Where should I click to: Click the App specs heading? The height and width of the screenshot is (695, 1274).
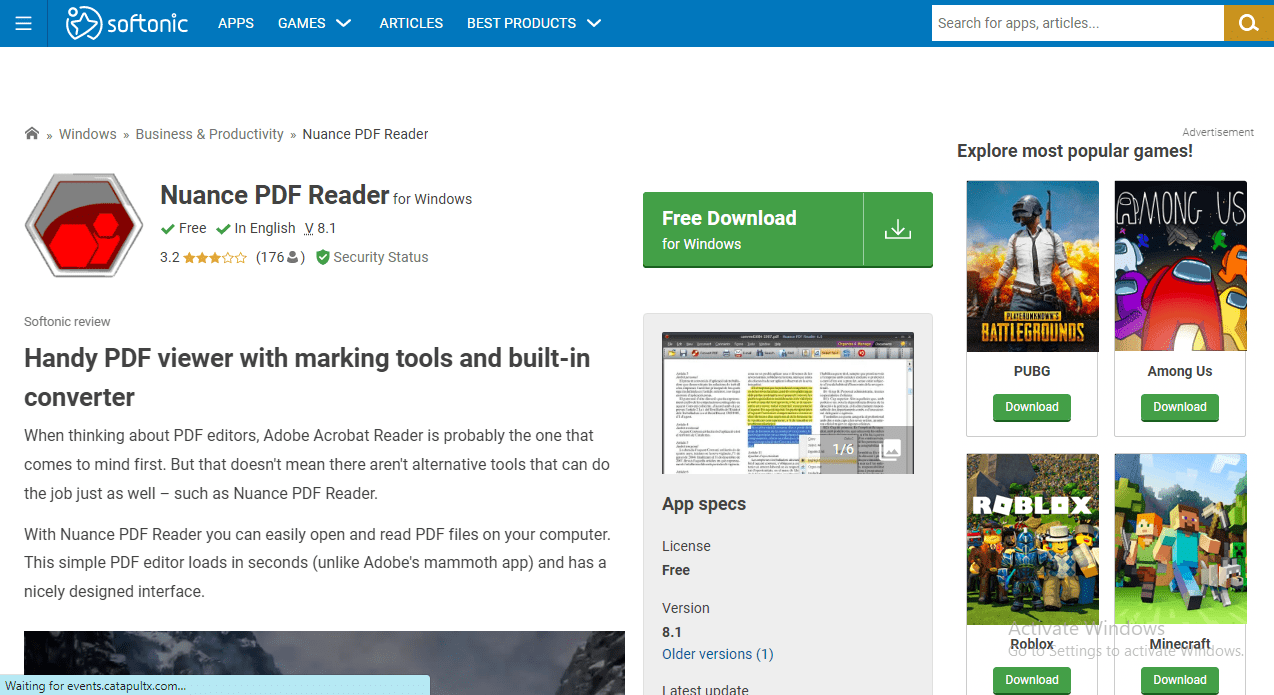[x=704, y=504]
